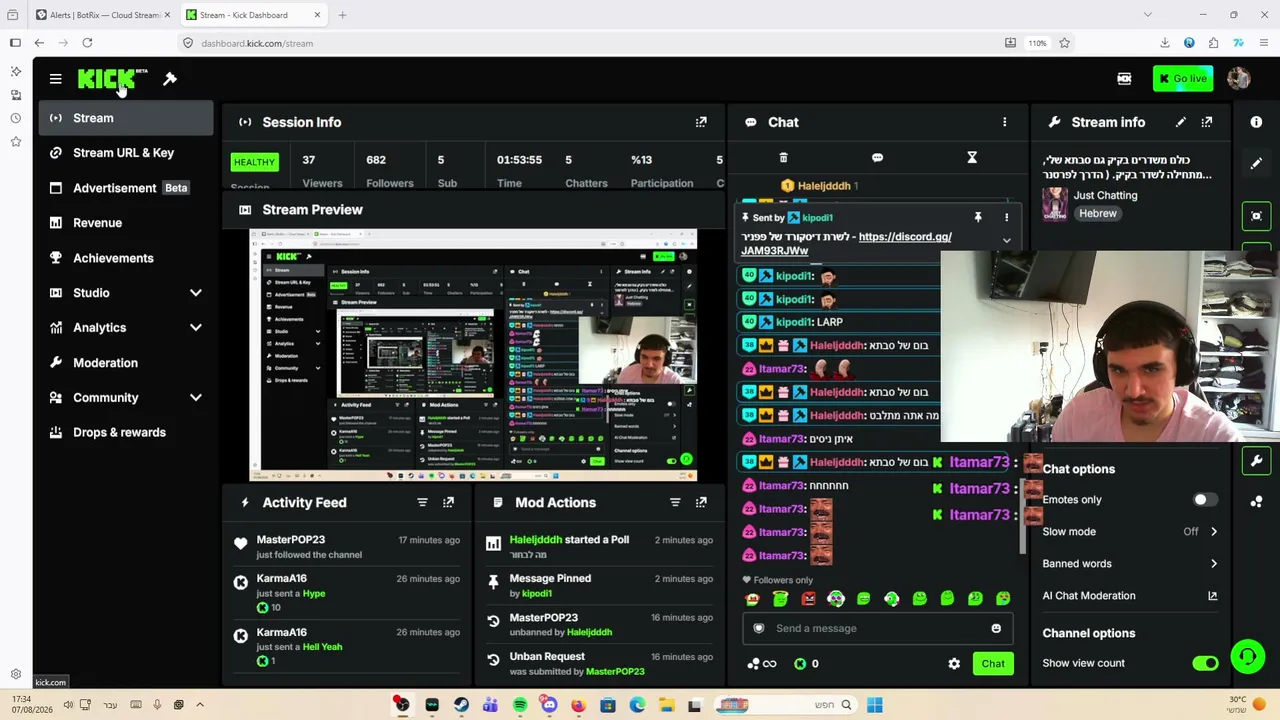Open Moderation page
1280x720 pixels.
point(125,363)
